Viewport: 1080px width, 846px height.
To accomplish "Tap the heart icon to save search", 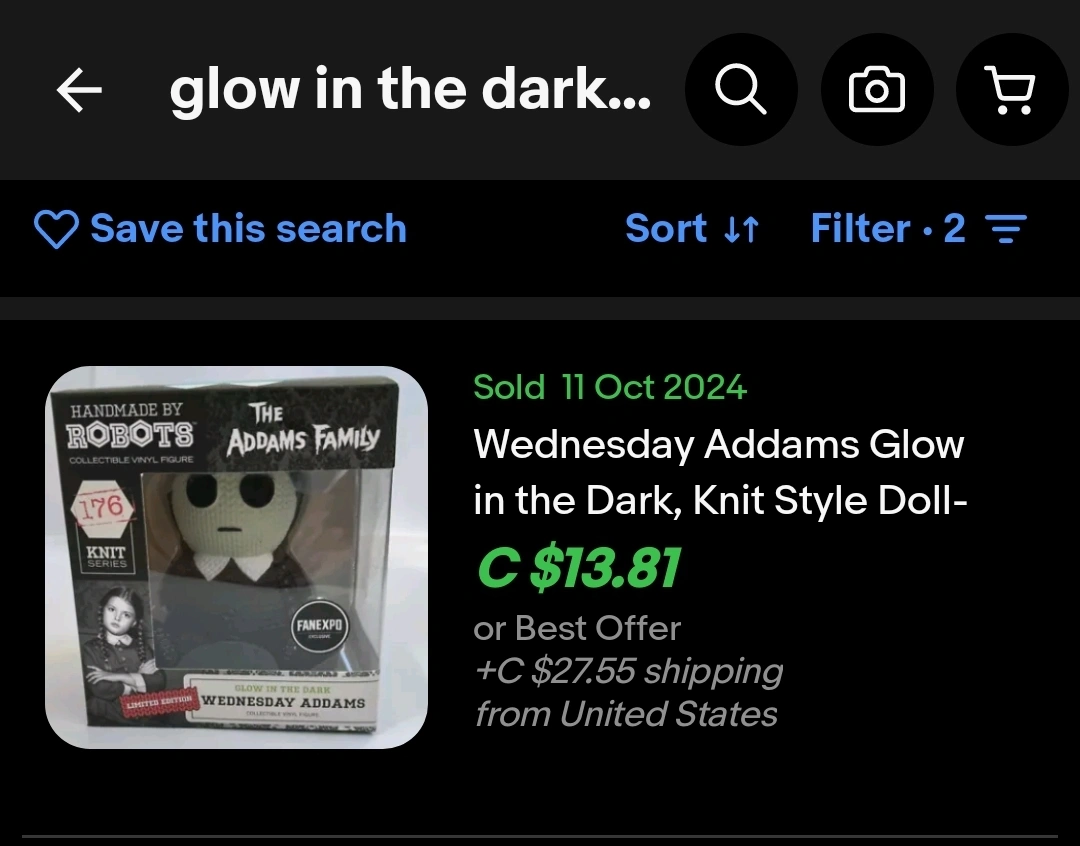I will [x=56, y=229].
